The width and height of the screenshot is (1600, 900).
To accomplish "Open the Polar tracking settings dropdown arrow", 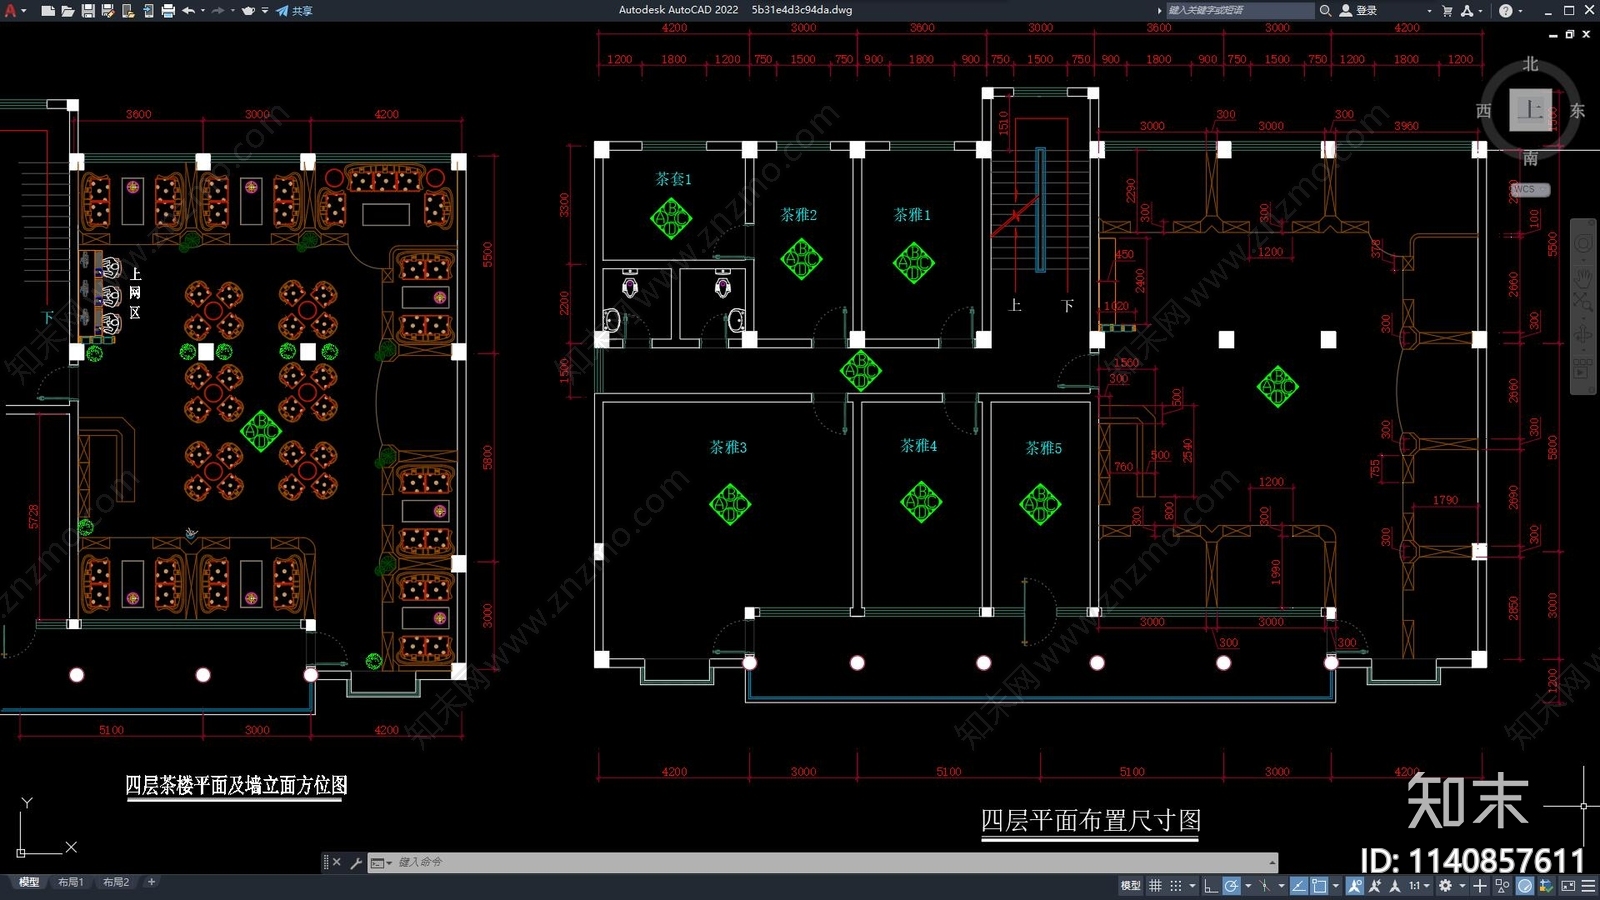I will tap(1248, 885).
